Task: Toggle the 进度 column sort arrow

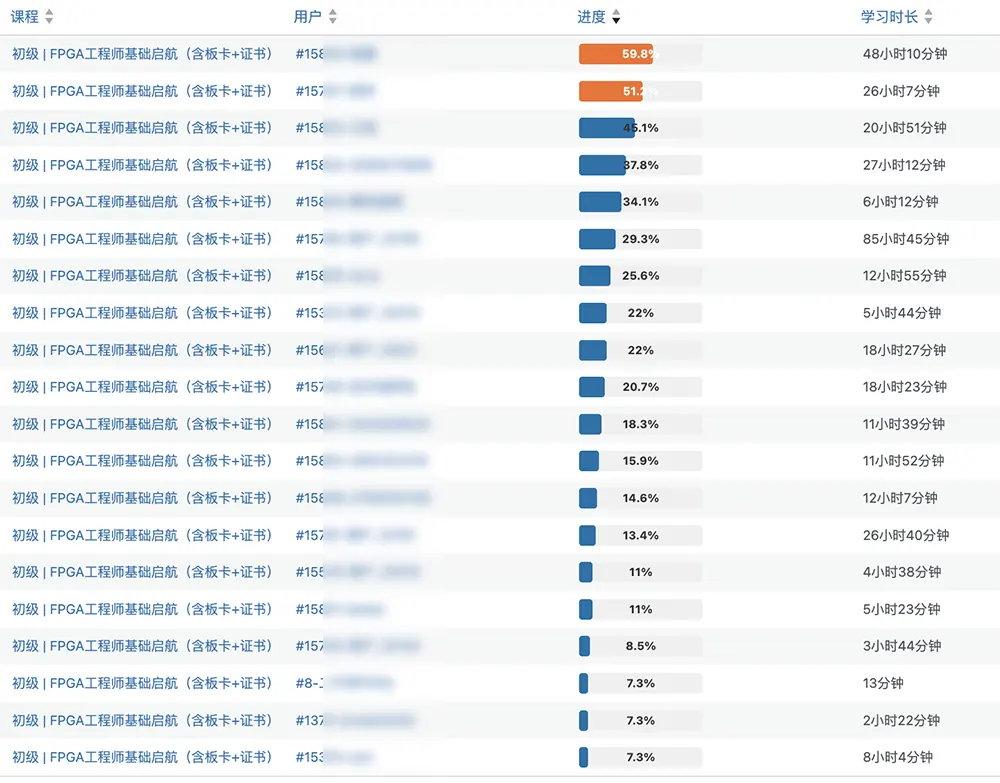Action: [x=616, y=17]
